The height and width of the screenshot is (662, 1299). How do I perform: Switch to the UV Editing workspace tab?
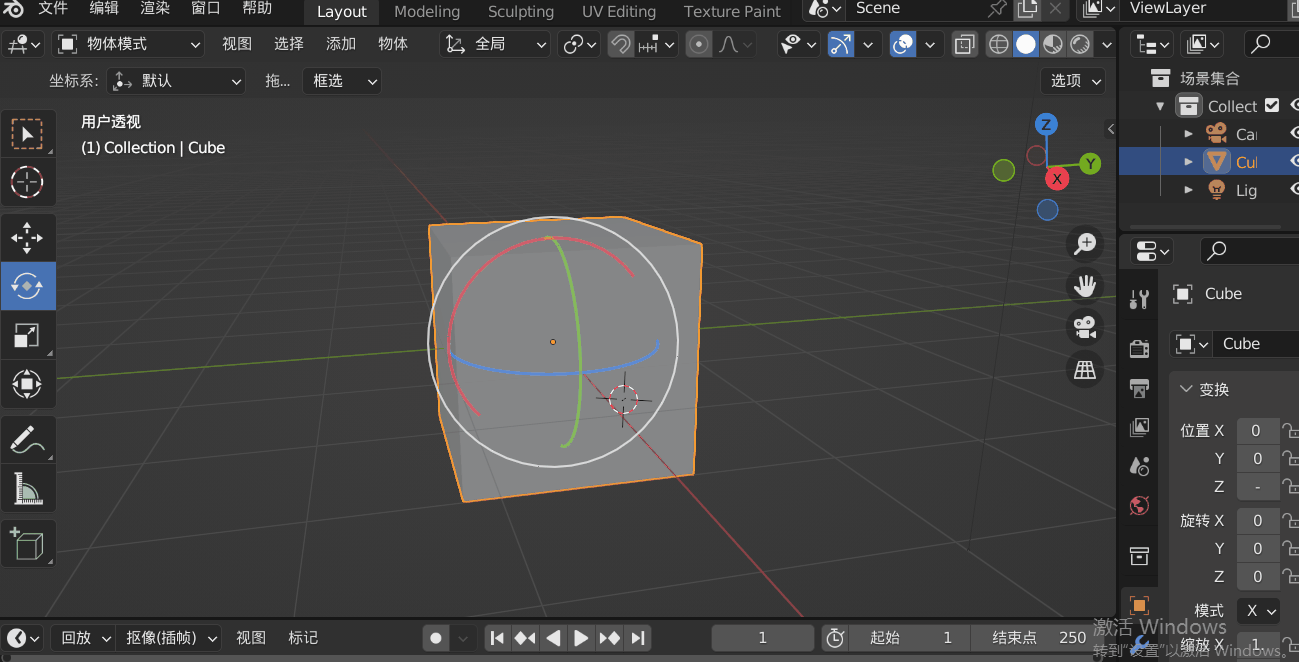(619, 12)
